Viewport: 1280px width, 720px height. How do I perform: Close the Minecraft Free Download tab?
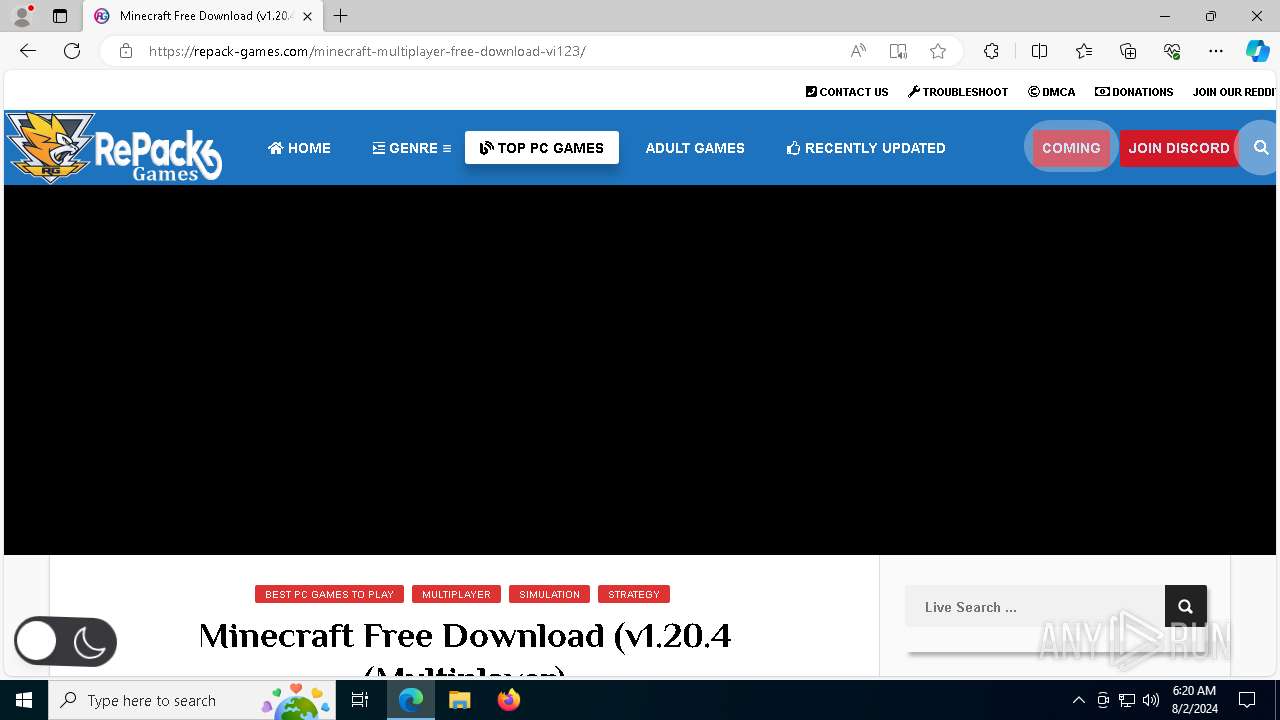(307, 16)
